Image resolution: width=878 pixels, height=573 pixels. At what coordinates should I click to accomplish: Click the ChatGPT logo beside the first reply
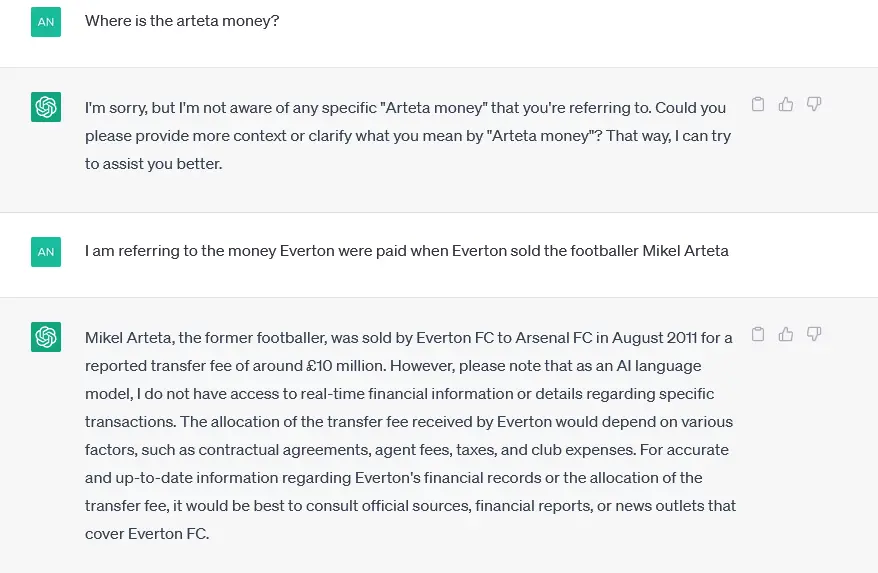click(46, 107)
